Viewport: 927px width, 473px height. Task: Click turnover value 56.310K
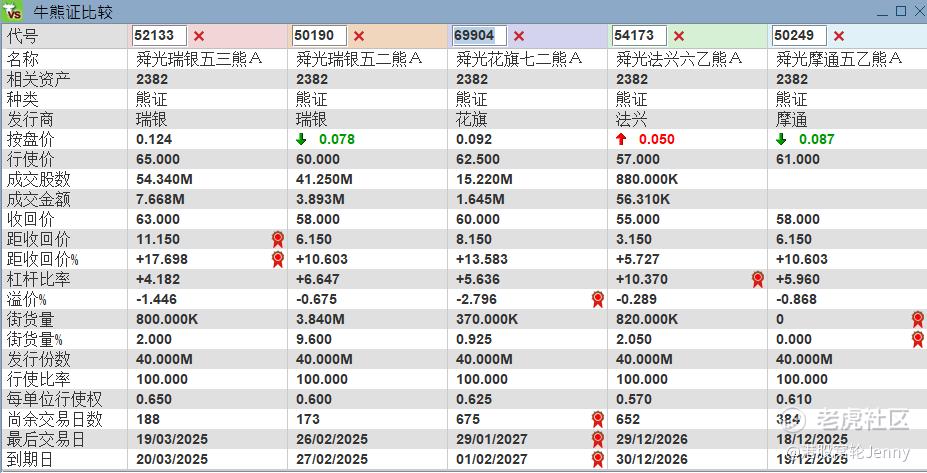[x=643, y=199]
